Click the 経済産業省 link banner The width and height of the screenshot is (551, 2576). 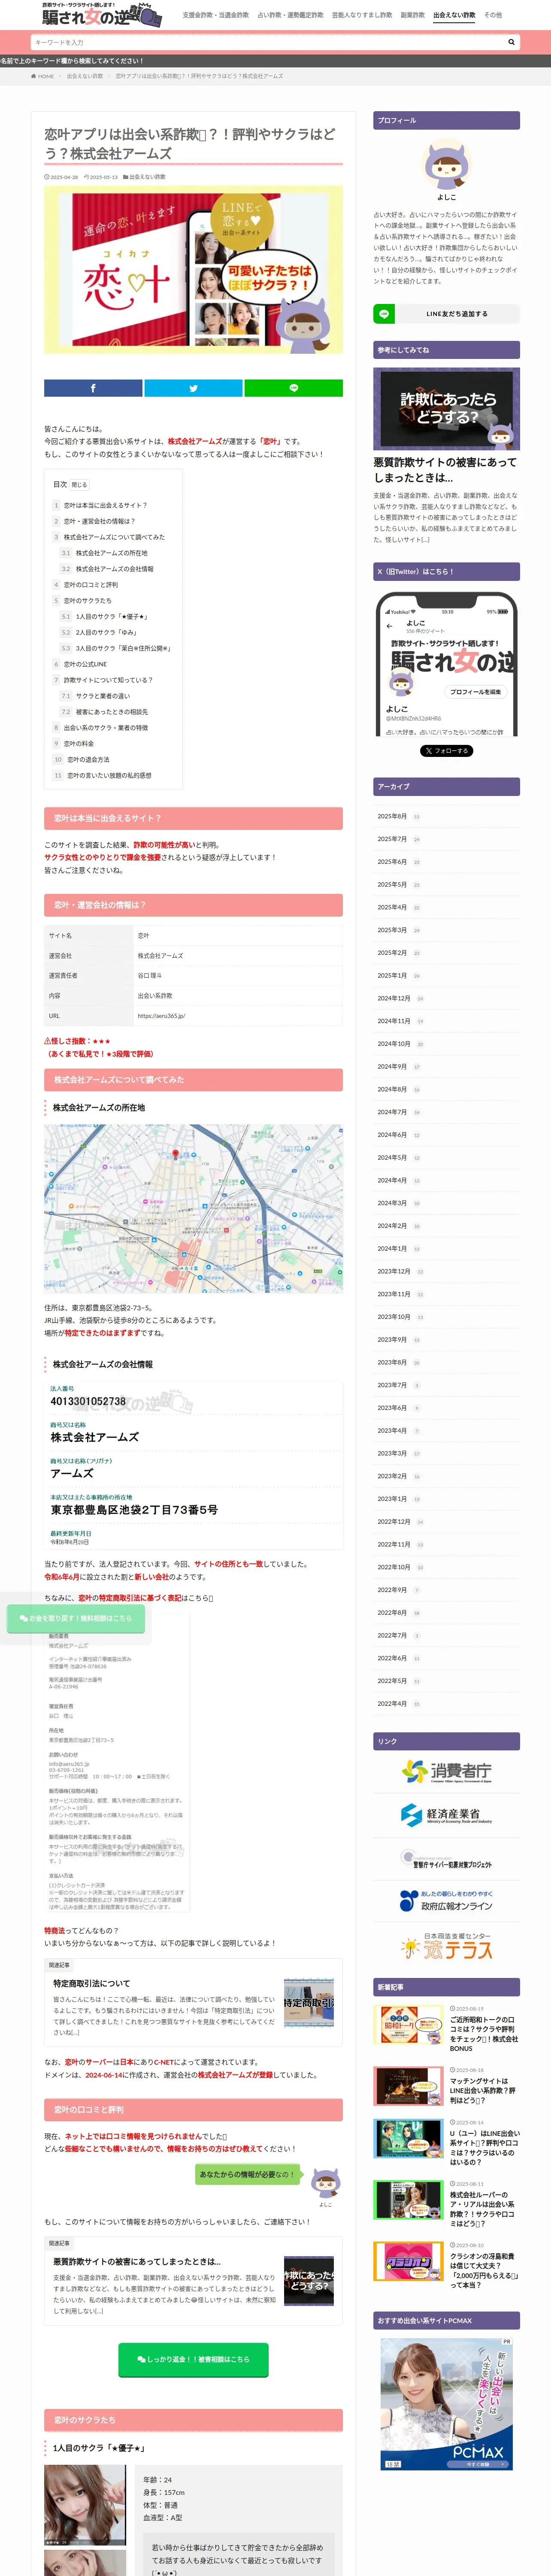click(446, 1814)
